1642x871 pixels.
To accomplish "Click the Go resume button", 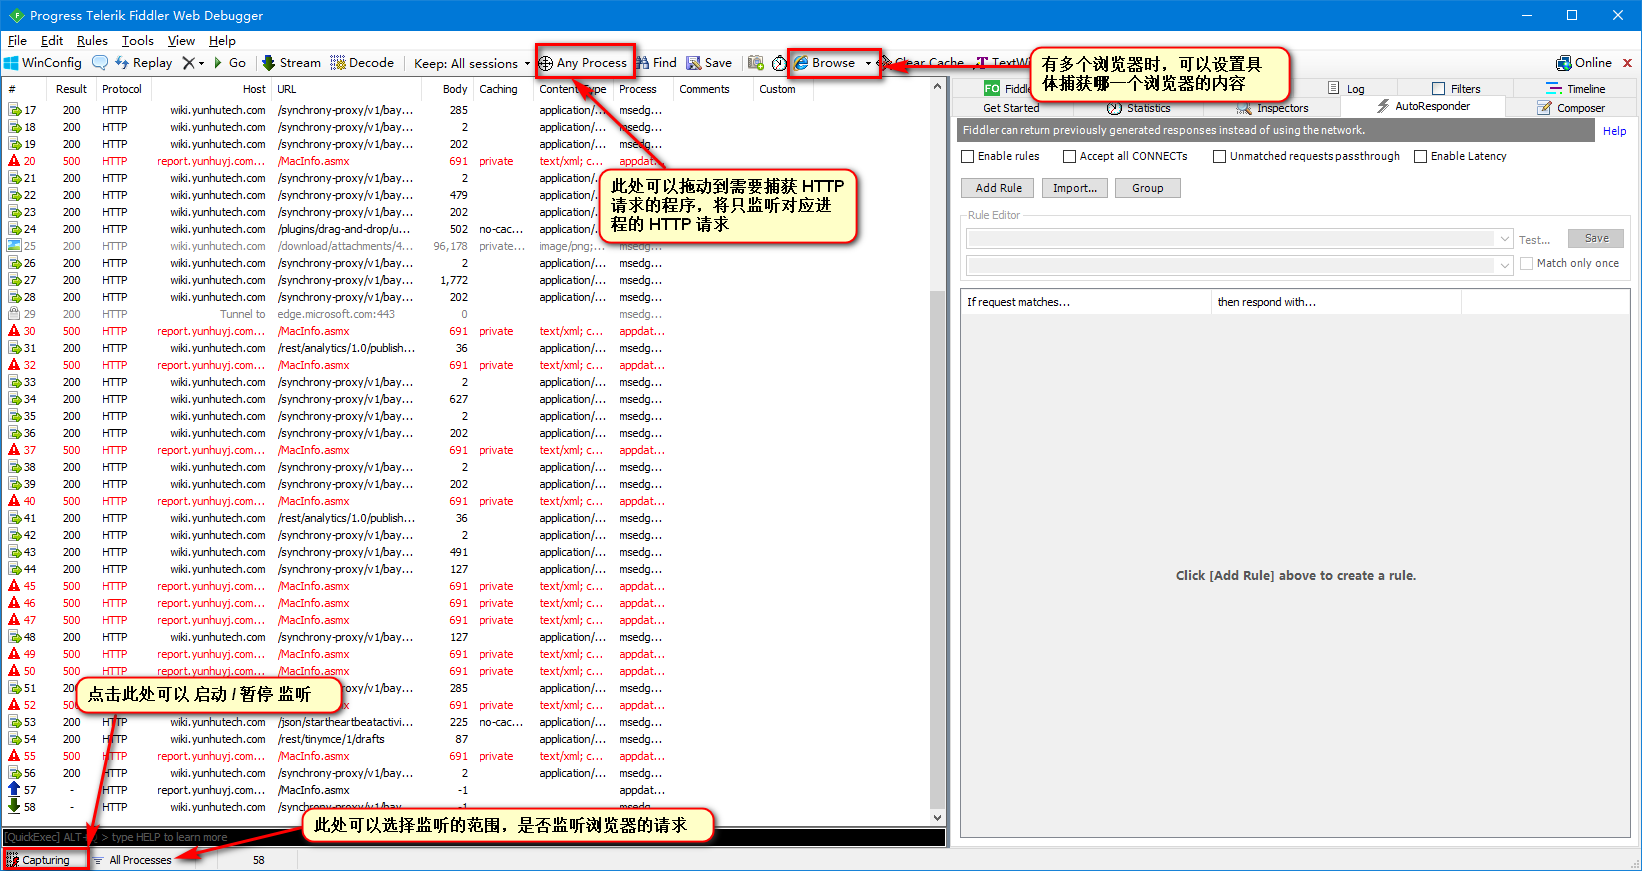I will pos(229,63).
